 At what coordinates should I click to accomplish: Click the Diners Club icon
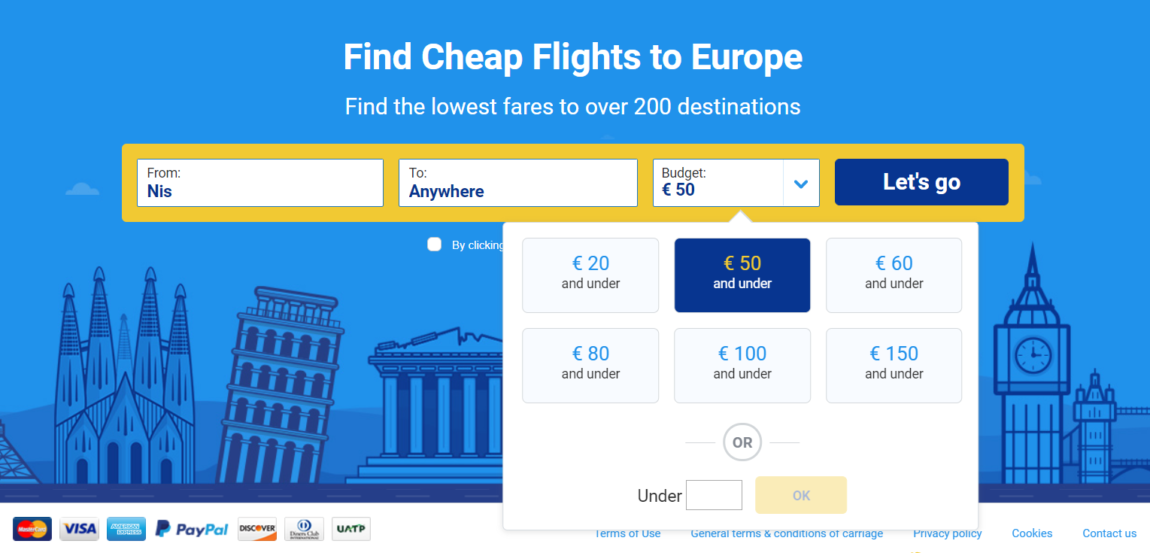[304, 529]
